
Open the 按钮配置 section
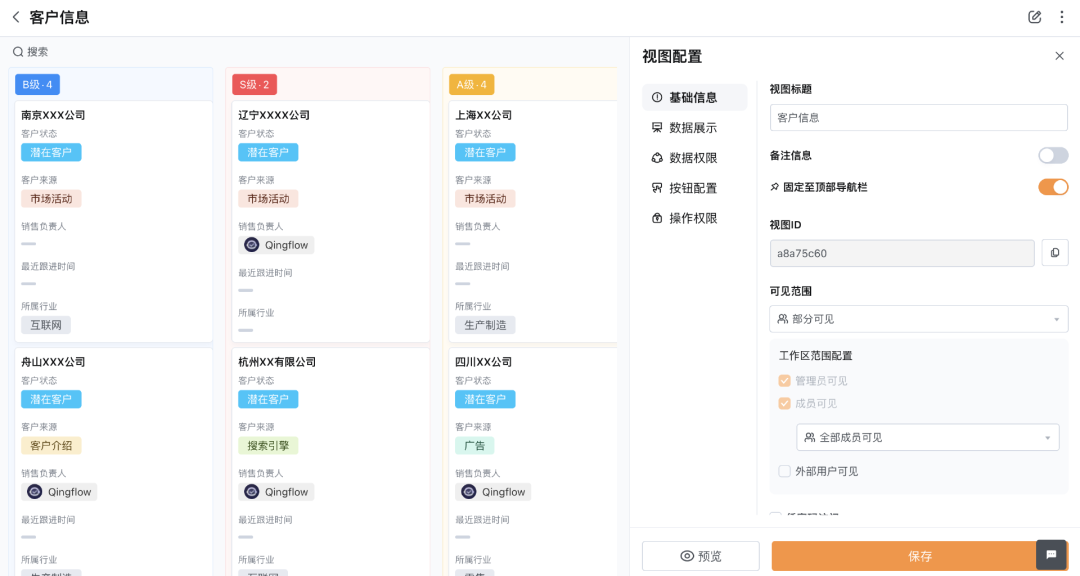tap(693, 188)
